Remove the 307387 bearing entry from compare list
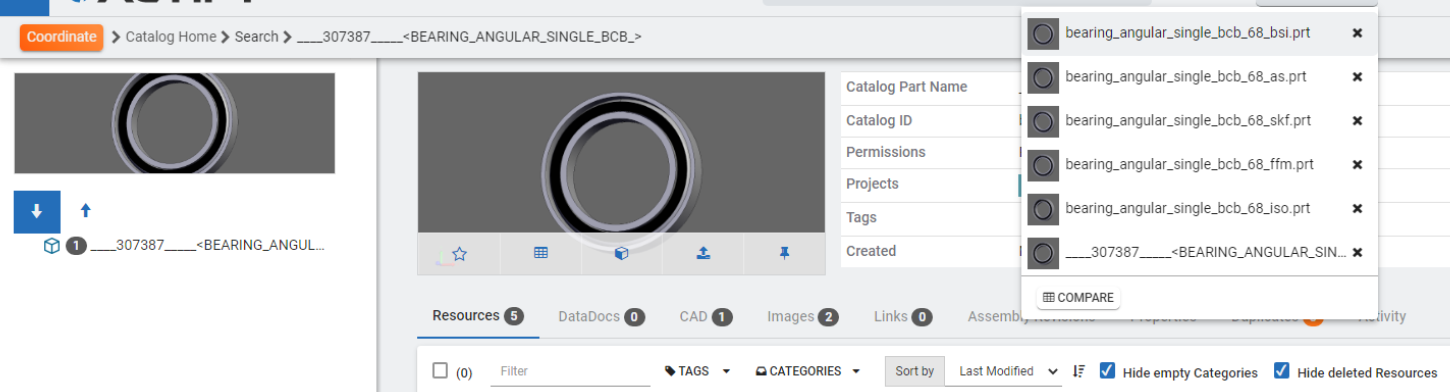1450x392 pixels. pyautogui.click(x=1357, y=253)
